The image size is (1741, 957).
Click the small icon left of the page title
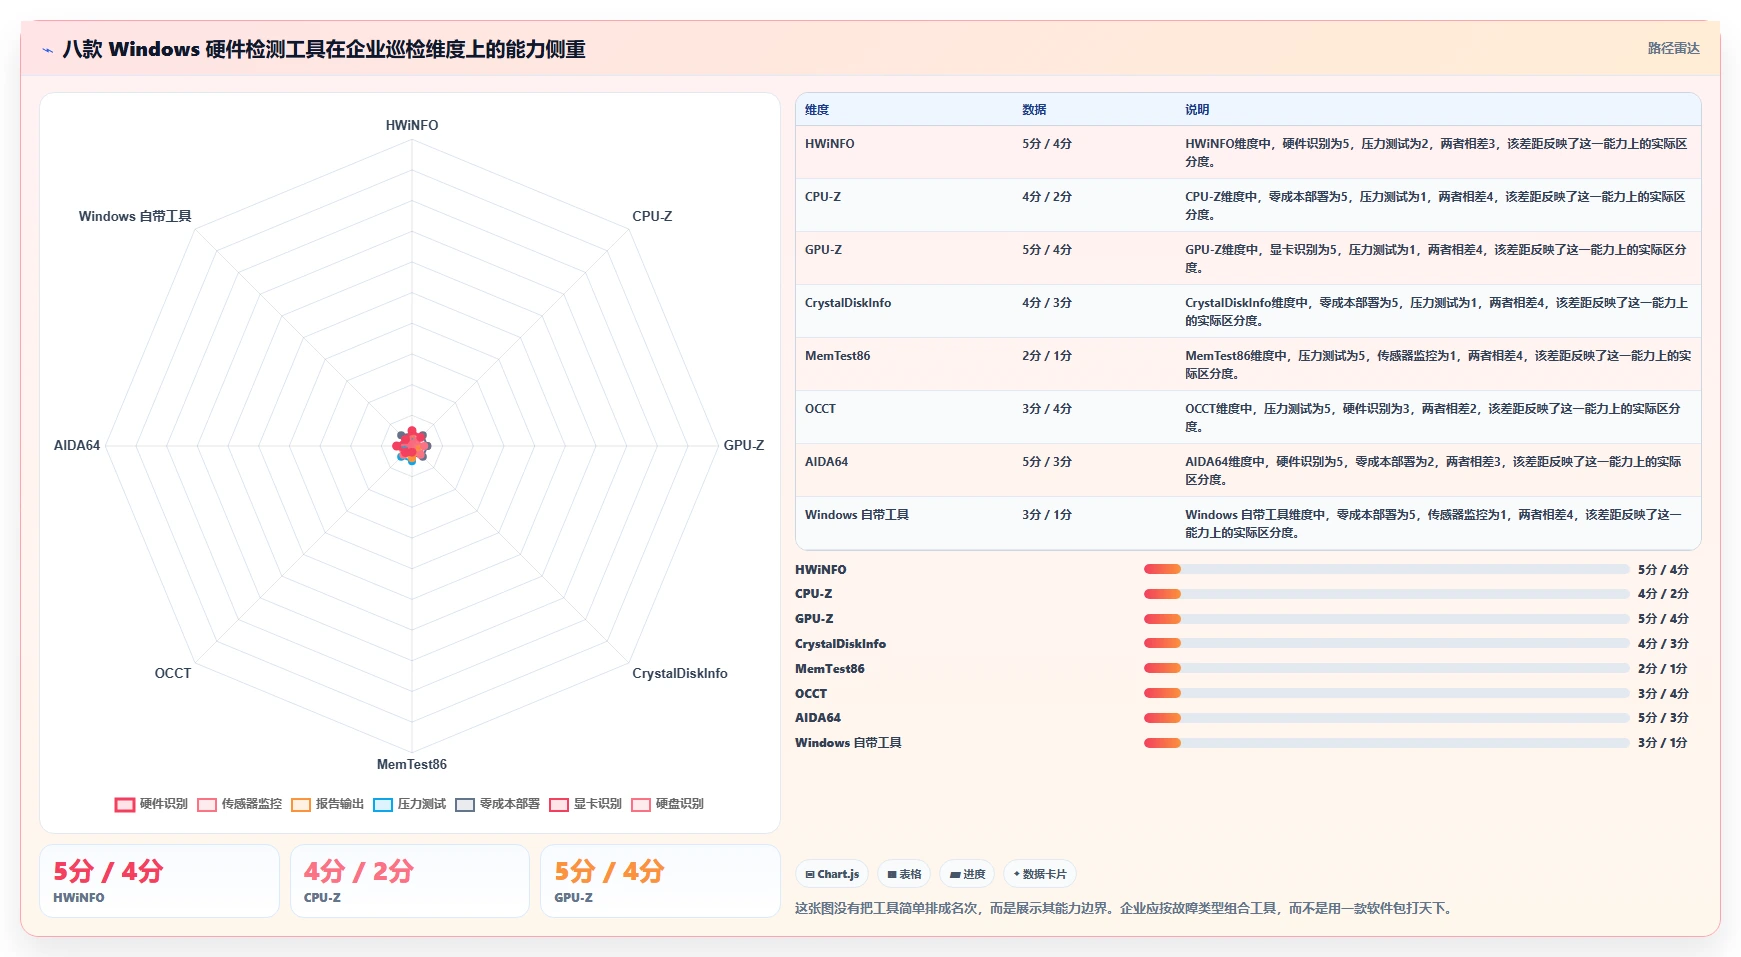click(x=47, y=50)
